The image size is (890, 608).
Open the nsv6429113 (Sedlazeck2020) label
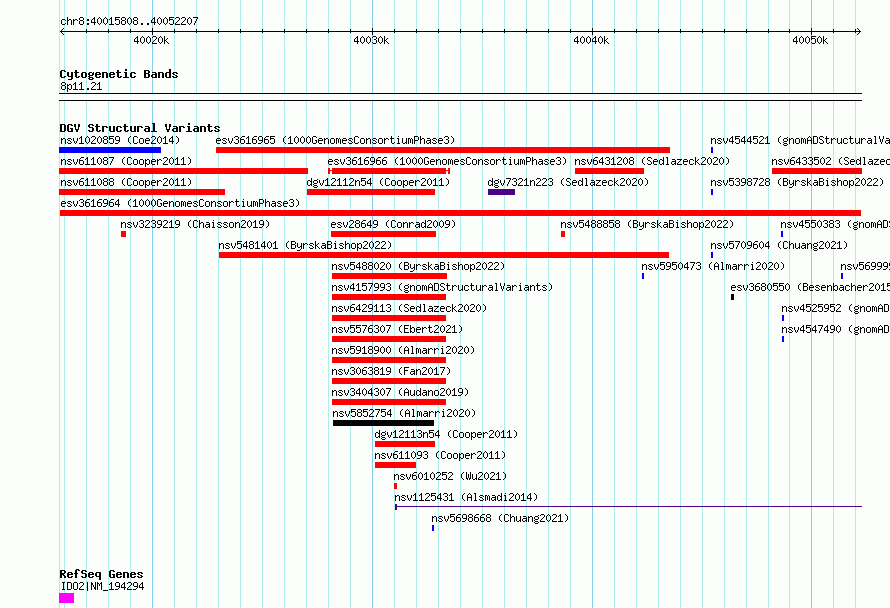409,308
